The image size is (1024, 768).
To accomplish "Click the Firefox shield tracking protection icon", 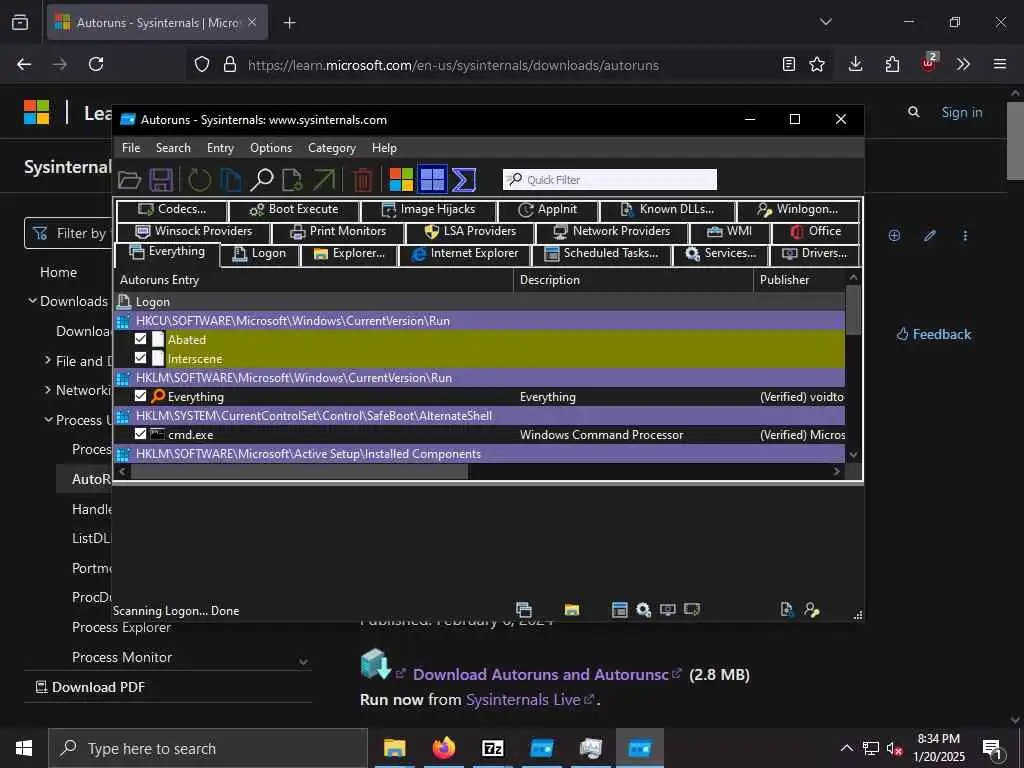I will coord(202,64).
